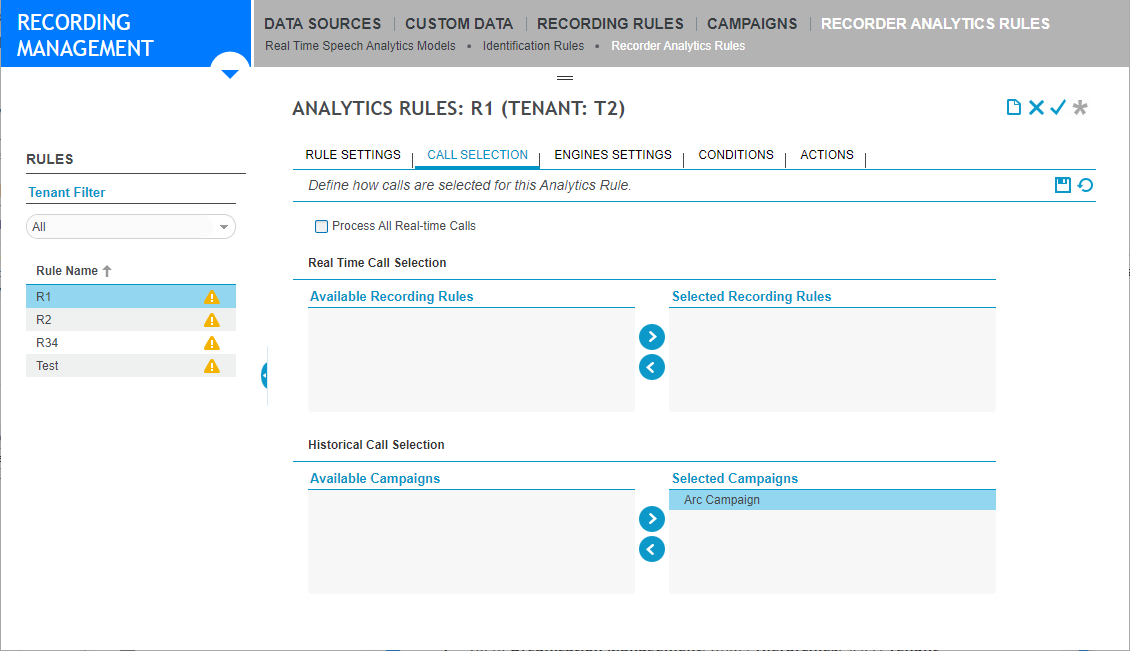This screenshot has height=651, width=1130.
Task: Add campaign to selected with right arrow
Action: pyautogui.click(x=651, y=518)
